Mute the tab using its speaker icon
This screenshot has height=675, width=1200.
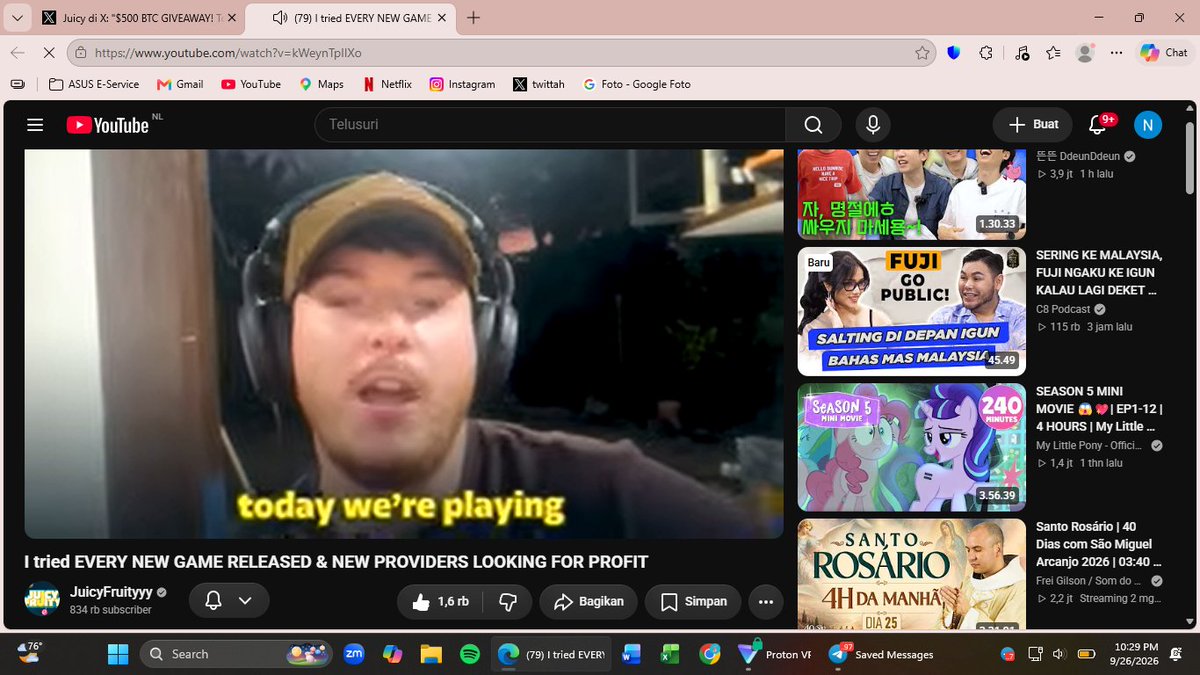click(279, 18)
